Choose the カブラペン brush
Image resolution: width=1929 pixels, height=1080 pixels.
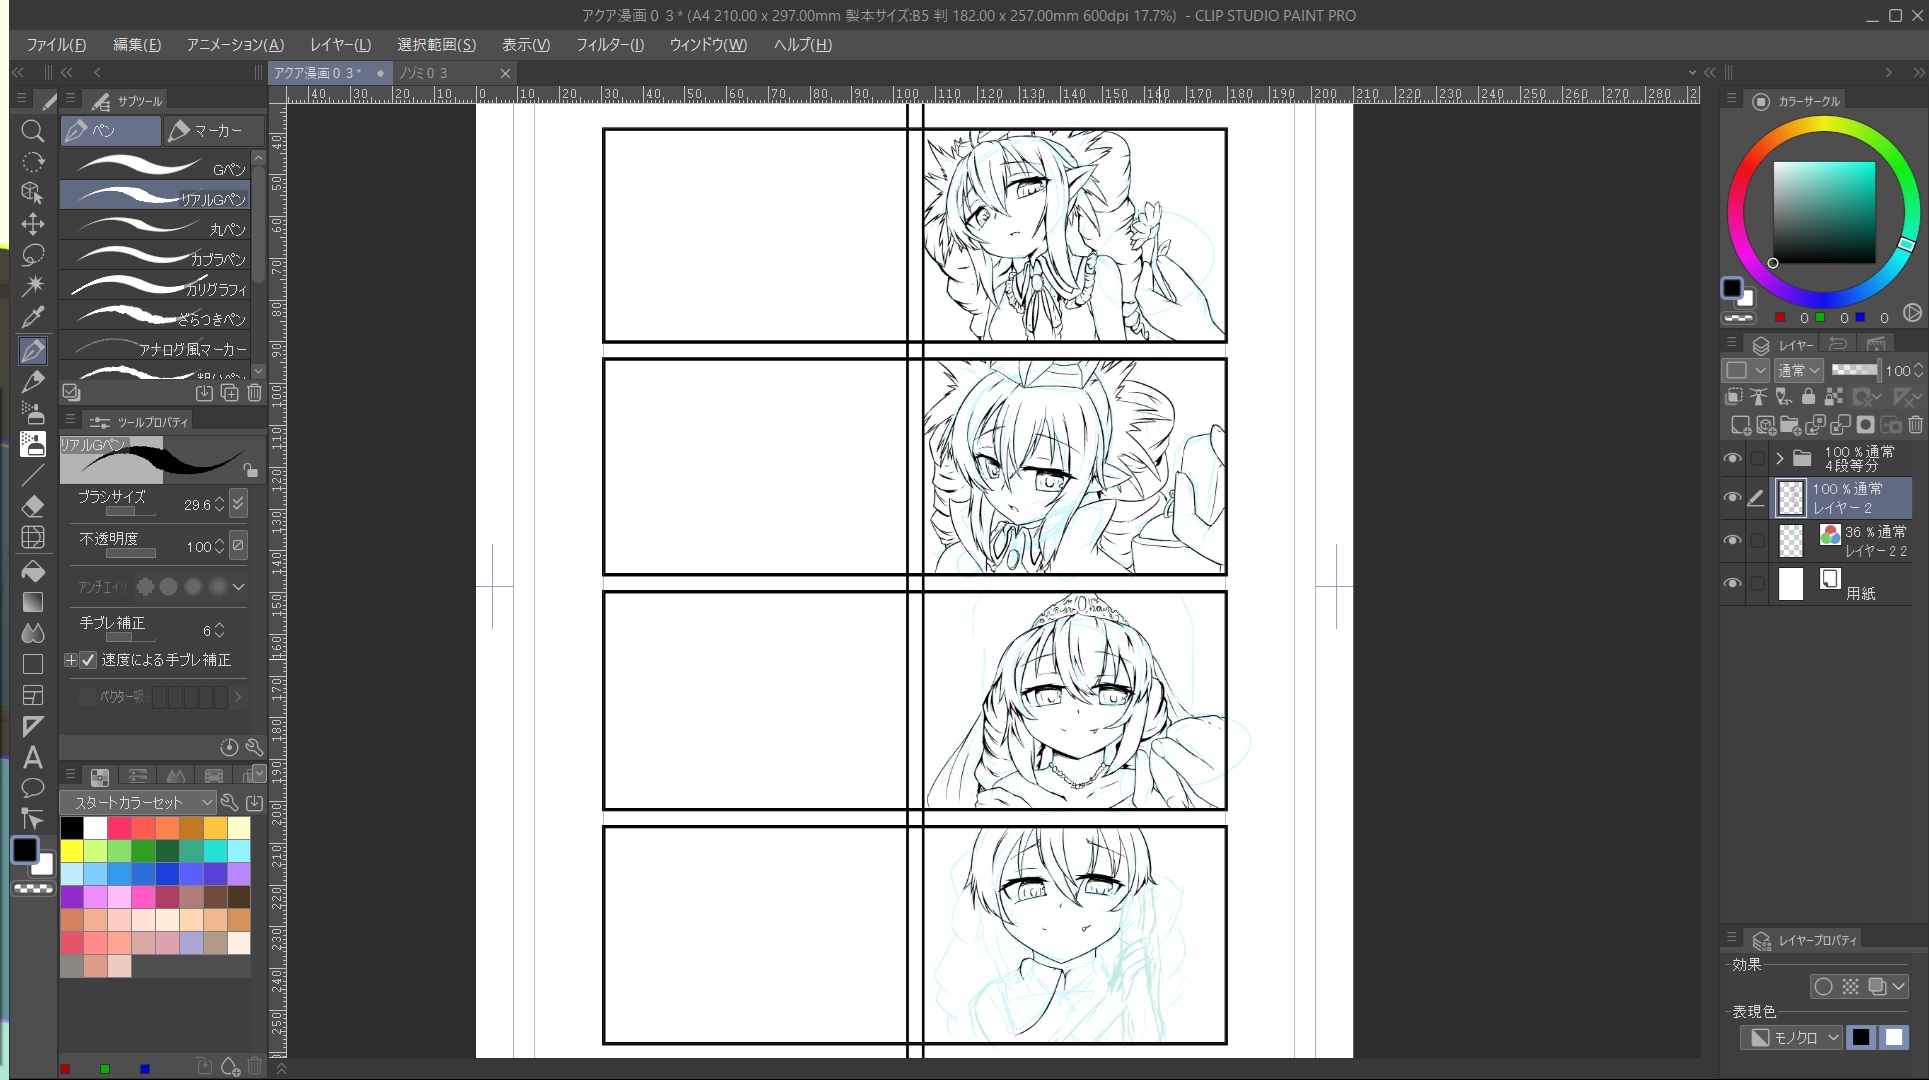point(155,258)
